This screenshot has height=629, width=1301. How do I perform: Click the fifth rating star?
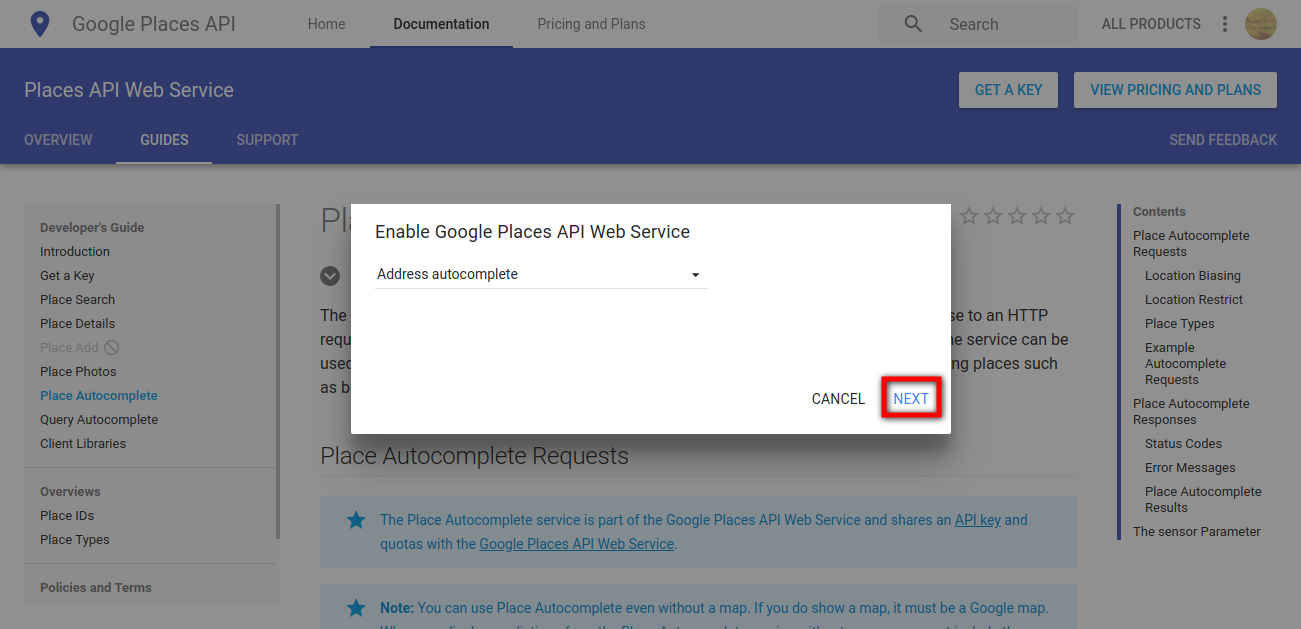pyautogui.click(x=1065, y=216)
